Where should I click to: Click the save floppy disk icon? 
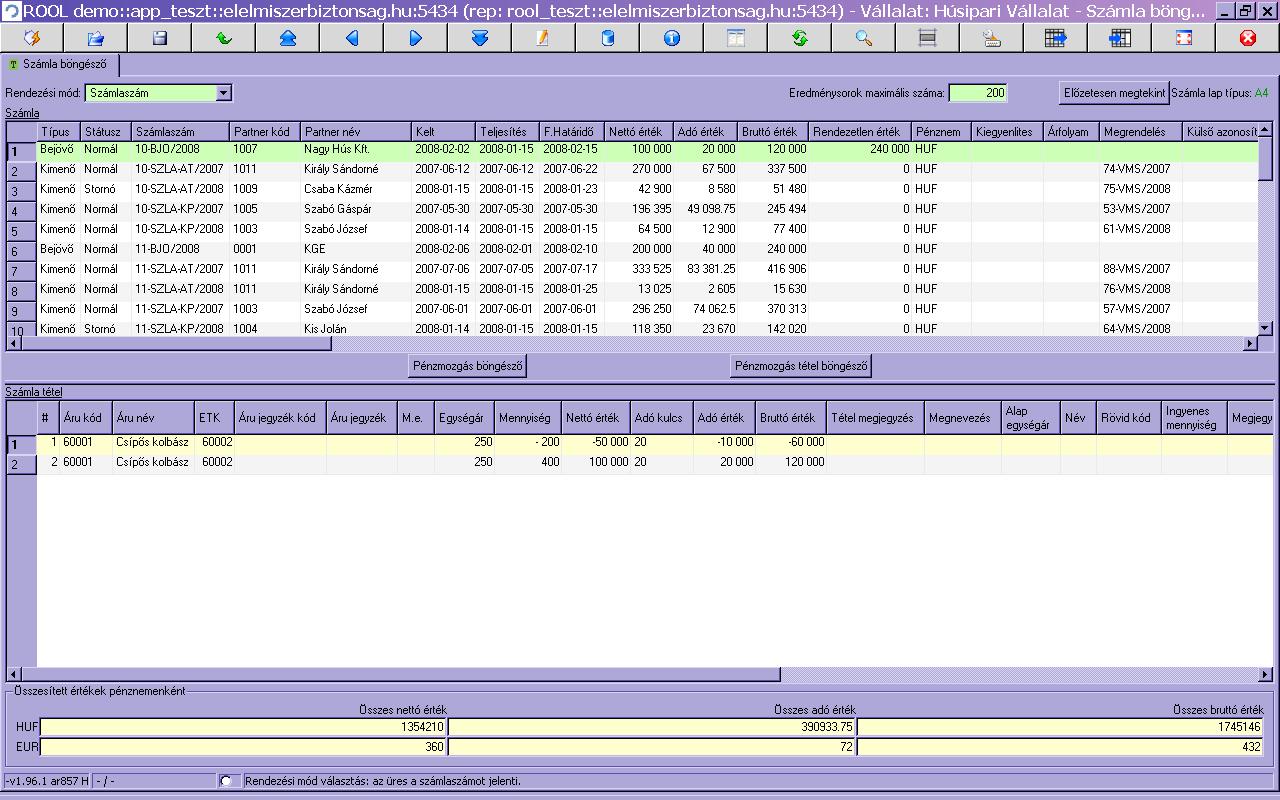pos(159,38)
